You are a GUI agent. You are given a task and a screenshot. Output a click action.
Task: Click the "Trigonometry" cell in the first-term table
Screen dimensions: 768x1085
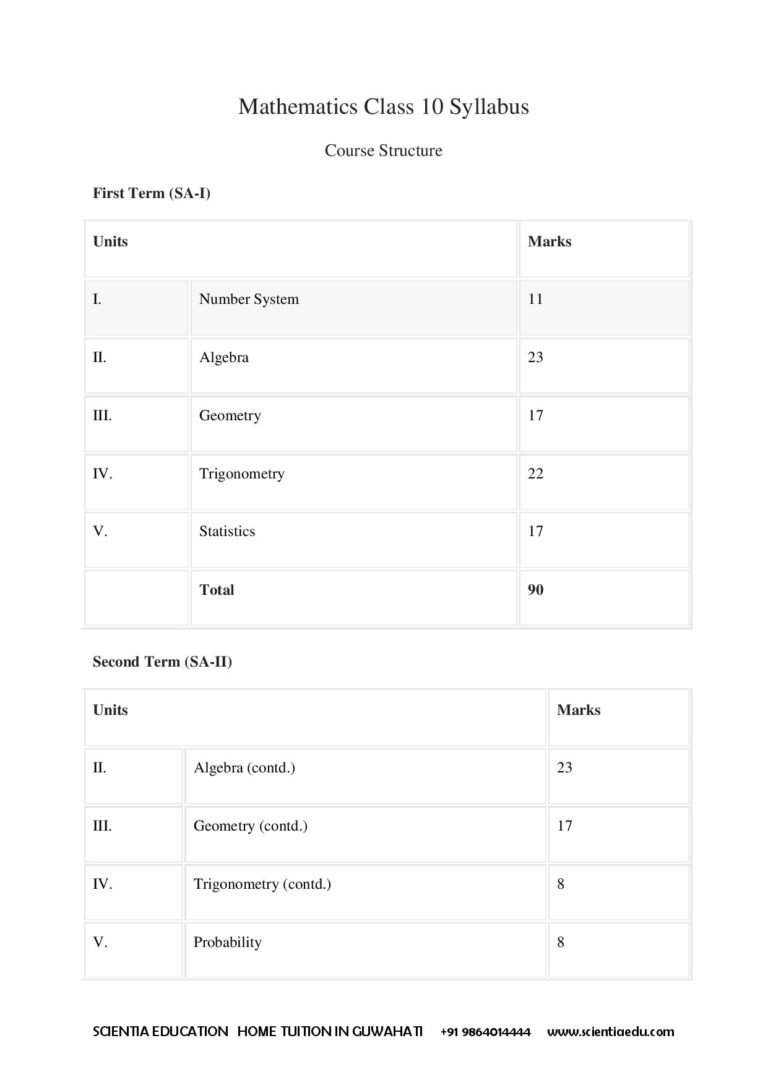coord(241,473)
